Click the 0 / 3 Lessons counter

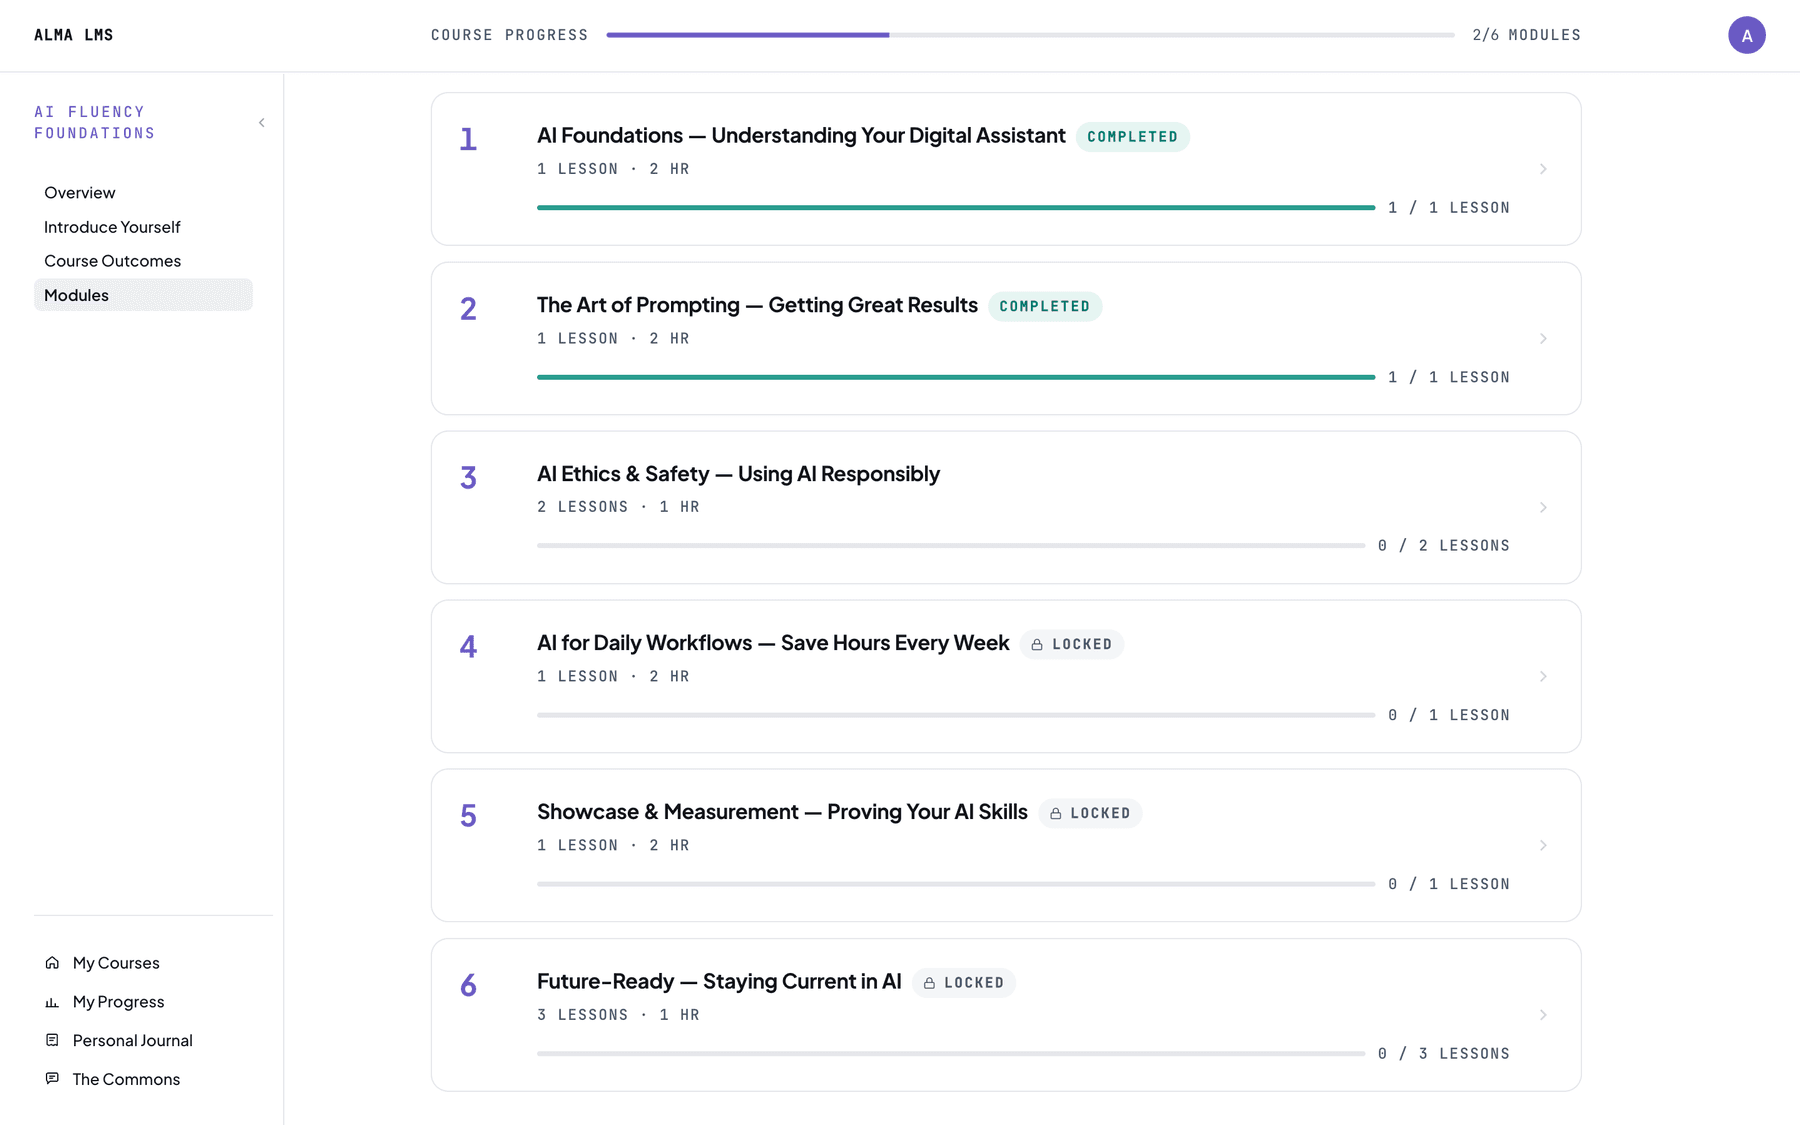coord(1444,1054)
